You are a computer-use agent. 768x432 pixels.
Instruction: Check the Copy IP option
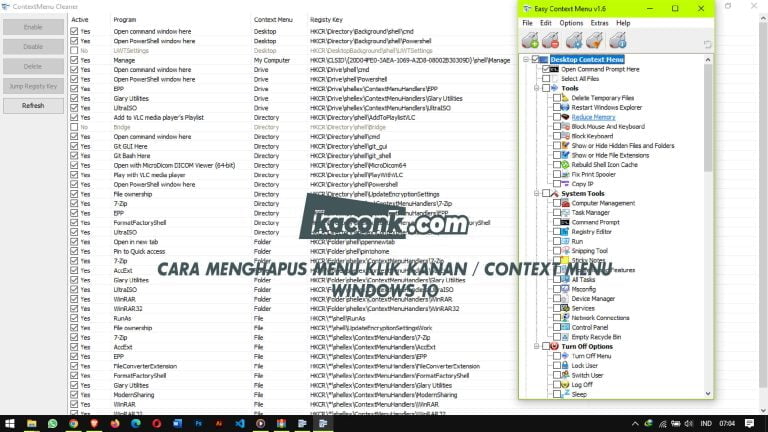(x=557, y=184)
